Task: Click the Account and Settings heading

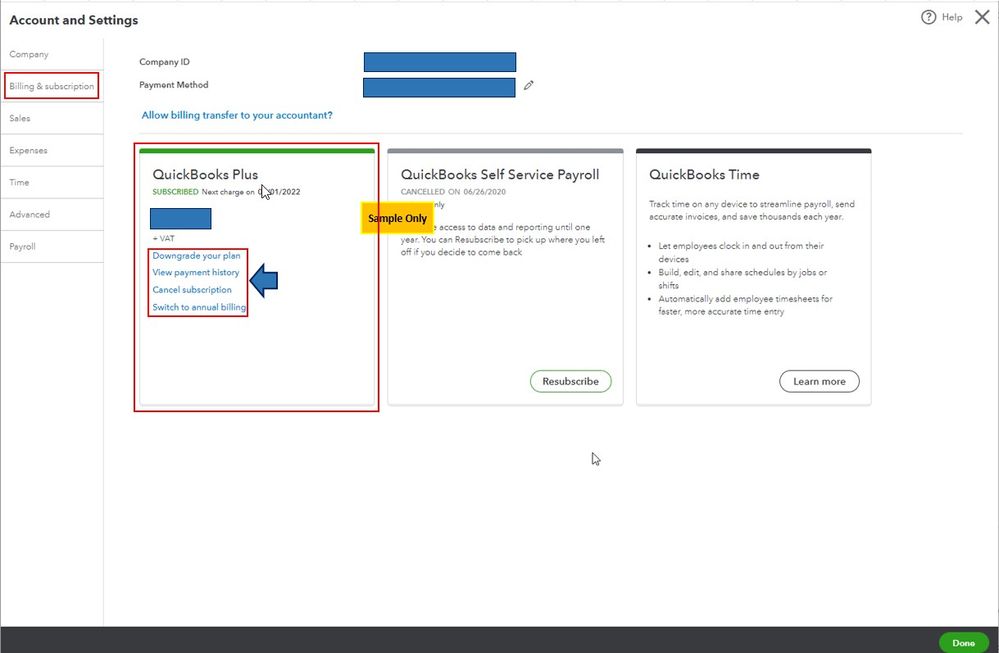Action: [73, 20]
